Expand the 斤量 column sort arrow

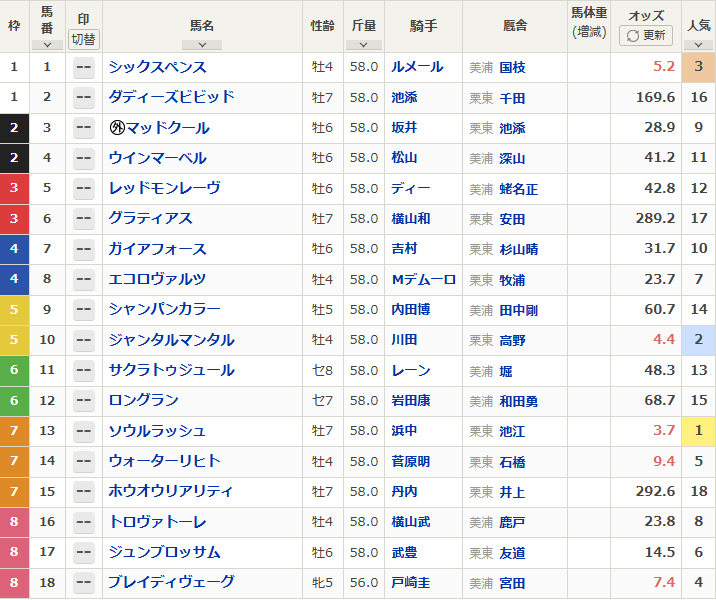tap(363, 44)
